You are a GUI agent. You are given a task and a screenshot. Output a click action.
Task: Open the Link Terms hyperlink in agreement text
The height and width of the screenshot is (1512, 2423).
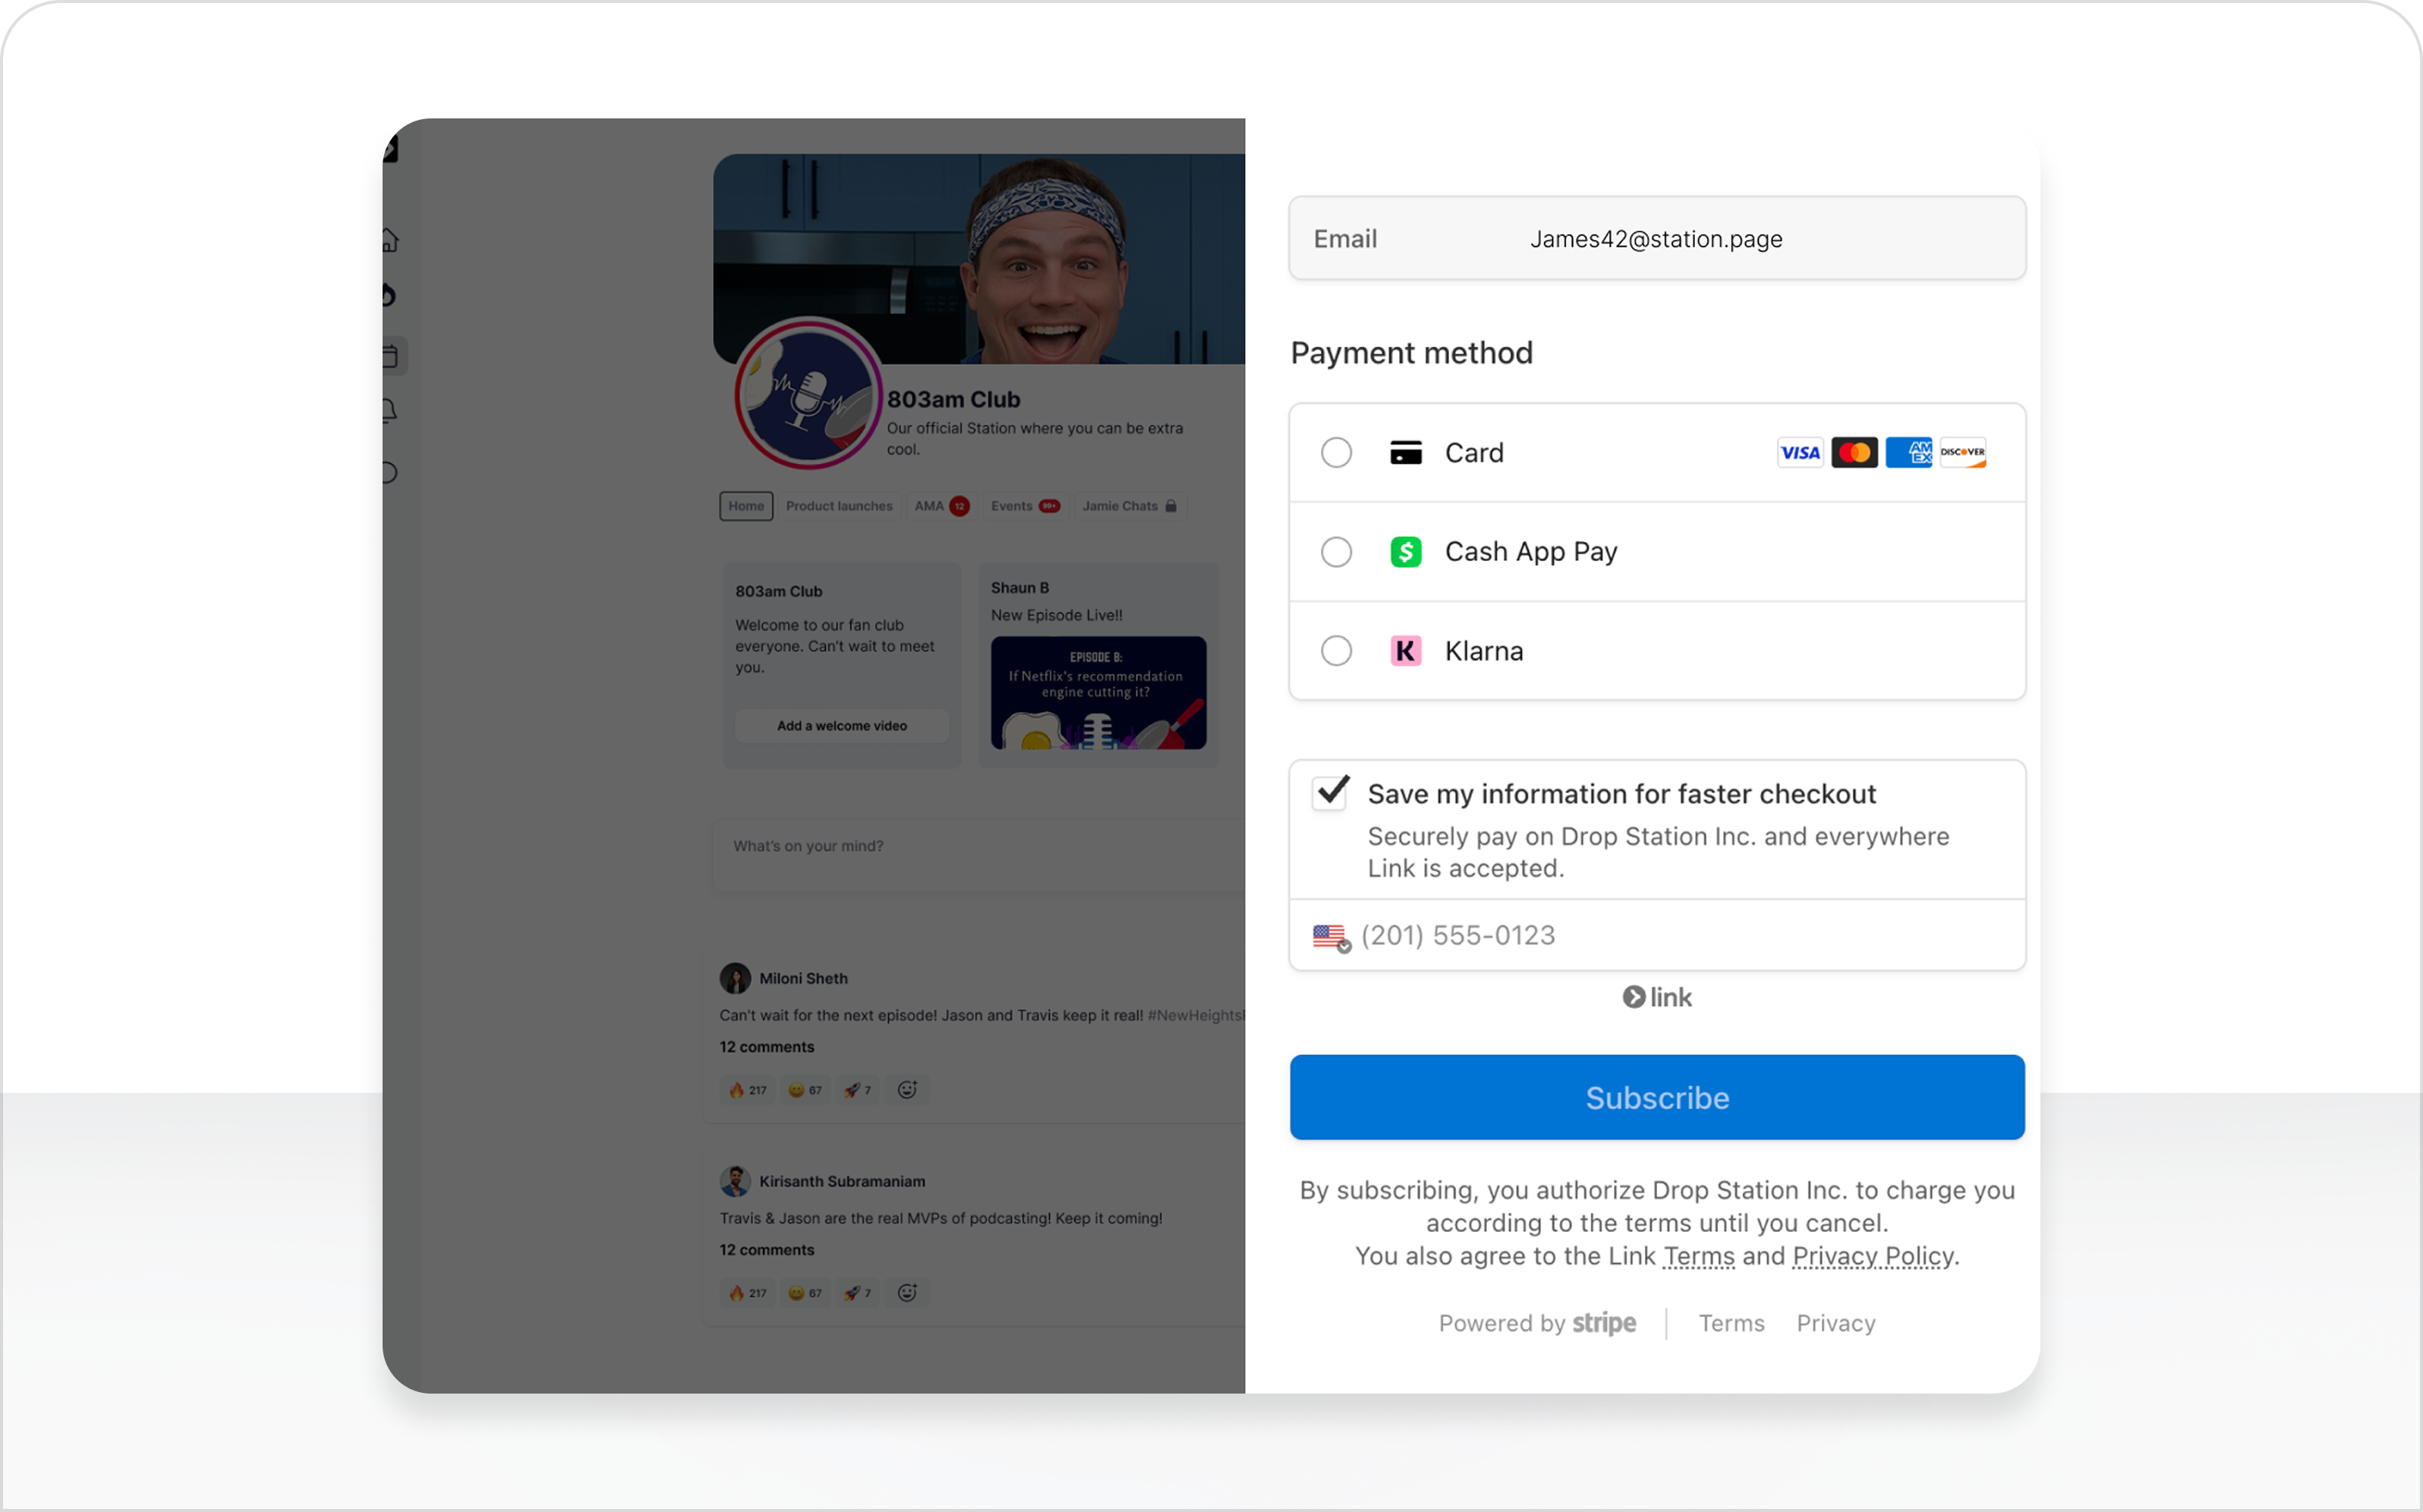point(1698,1256)
